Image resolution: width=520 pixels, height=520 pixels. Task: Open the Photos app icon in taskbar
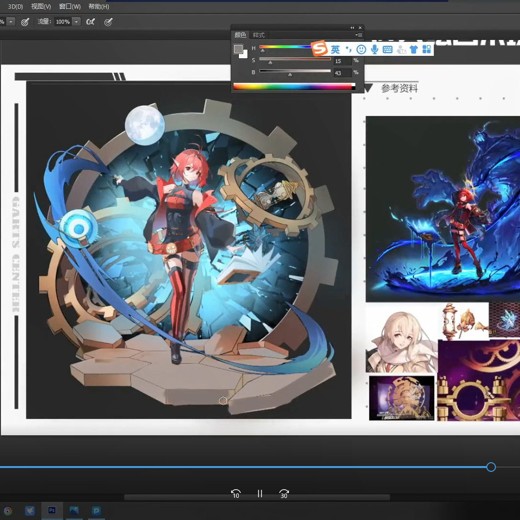pos(74,510)
